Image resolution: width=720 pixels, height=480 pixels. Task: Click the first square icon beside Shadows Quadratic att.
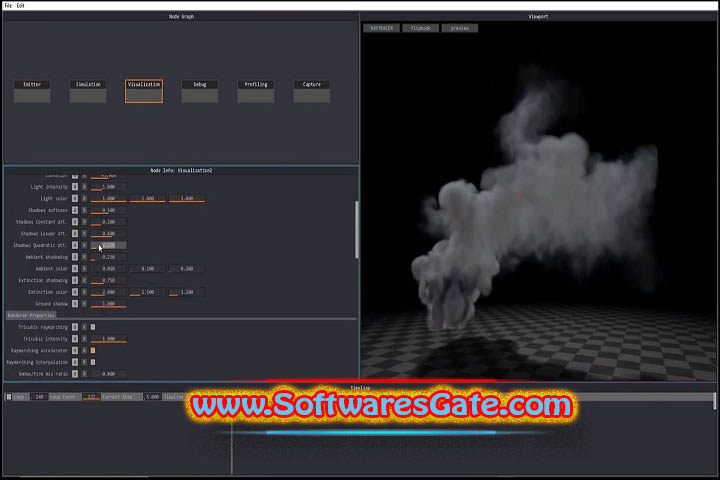(x=75, y=245)
